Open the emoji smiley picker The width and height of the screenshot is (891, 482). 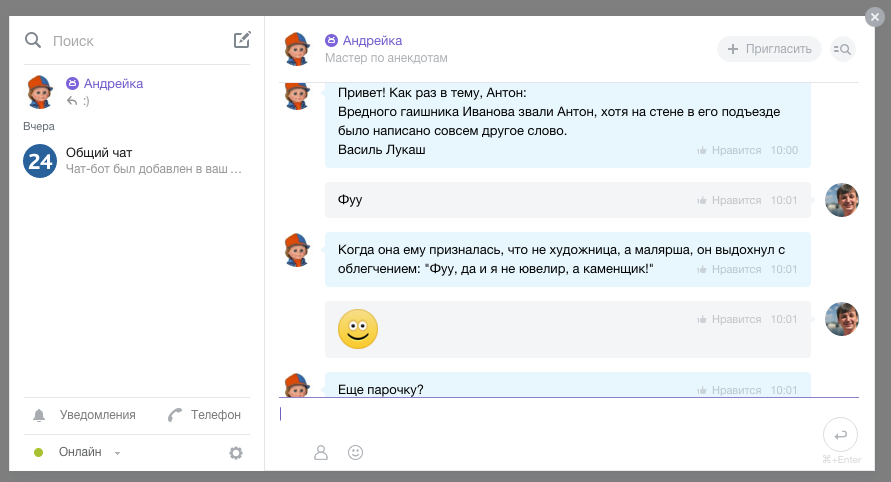pos(355,452)
